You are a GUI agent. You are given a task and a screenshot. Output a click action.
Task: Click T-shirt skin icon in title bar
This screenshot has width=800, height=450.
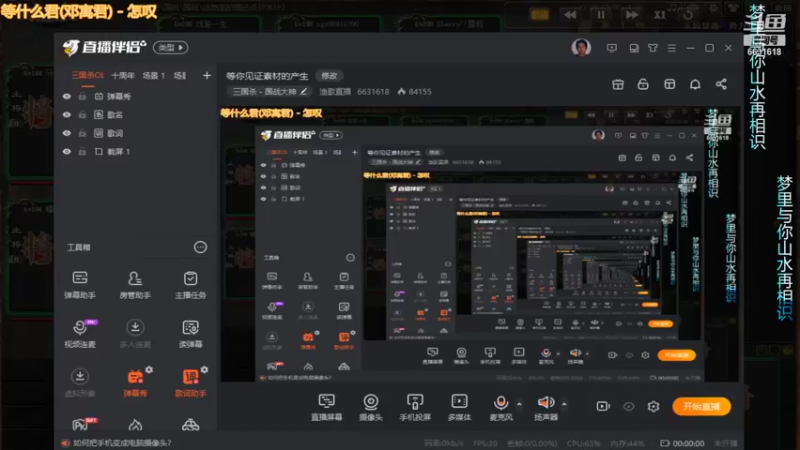tap(653, 48)
